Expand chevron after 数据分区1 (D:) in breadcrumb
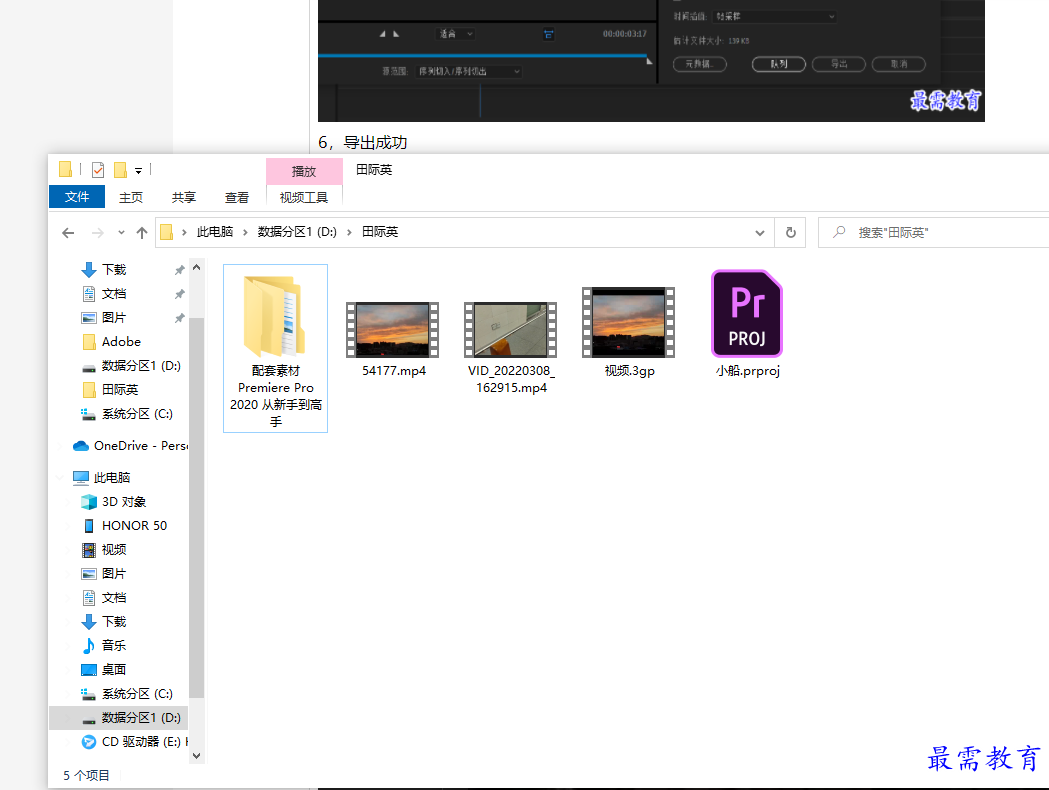The height and width of the screenshot is (790, 1049). pyautogui.click(x=349, y=232)
